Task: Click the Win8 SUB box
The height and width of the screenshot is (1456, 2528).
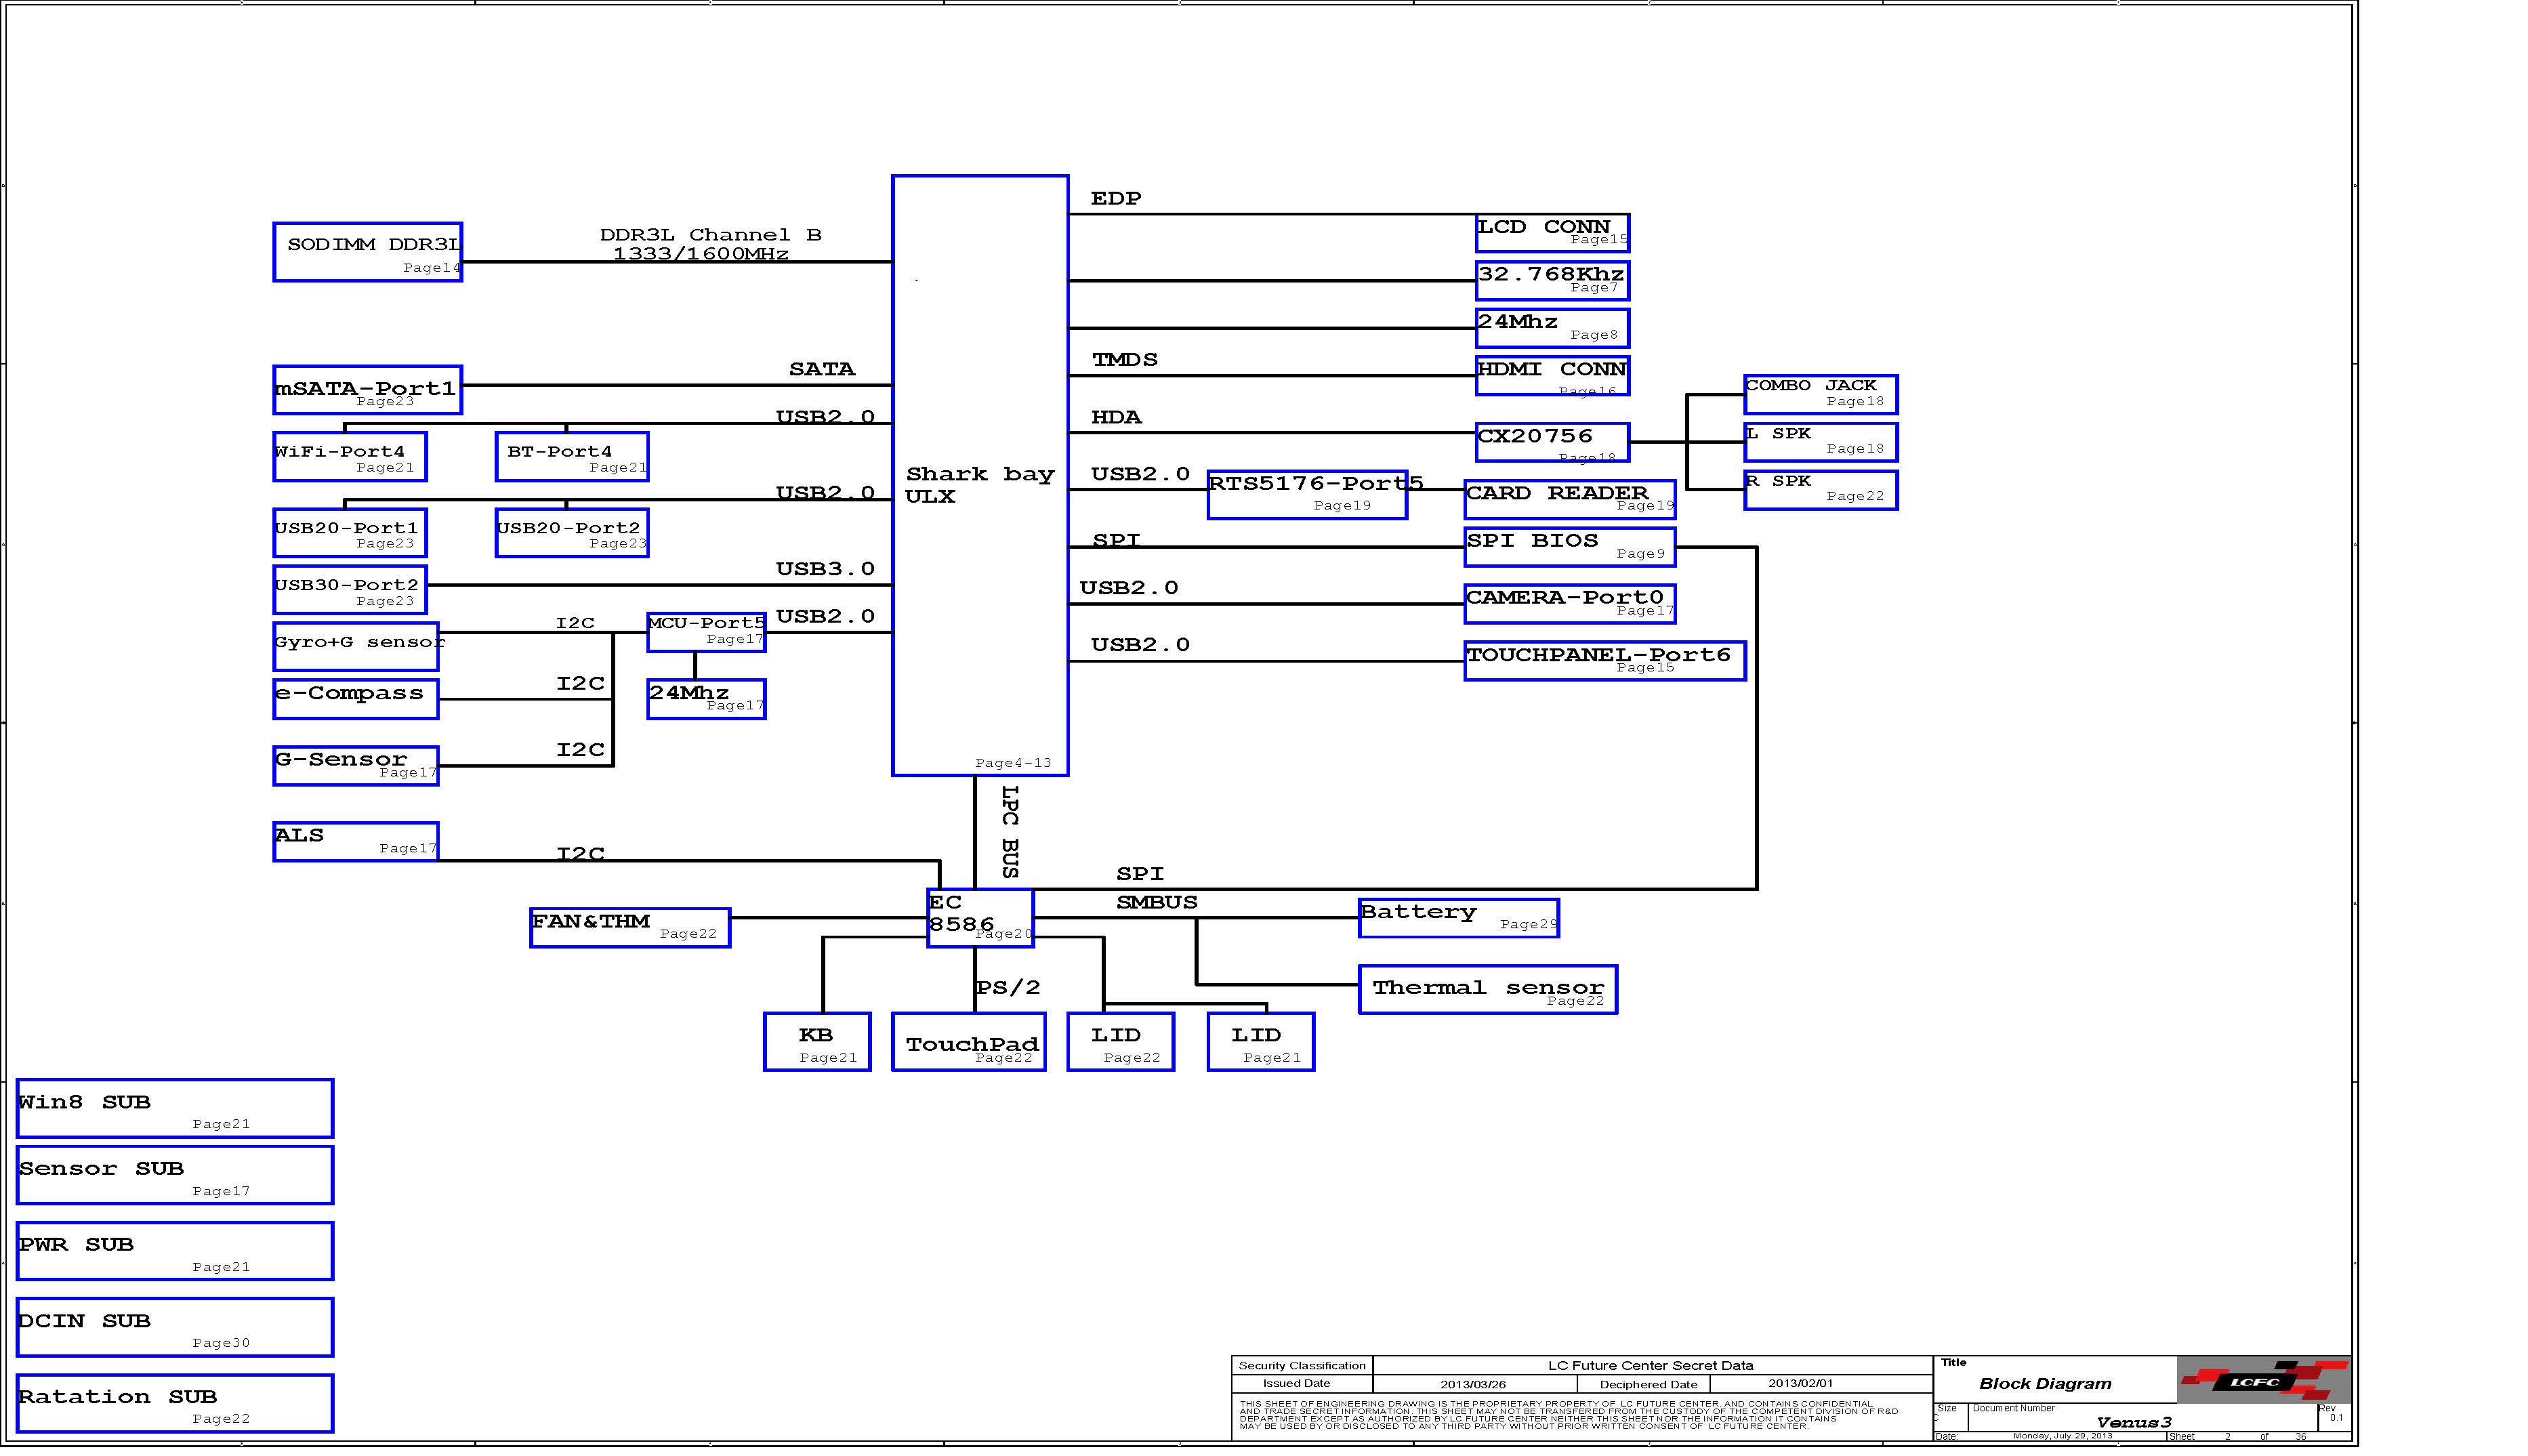Action: [x=175, y=1108]
